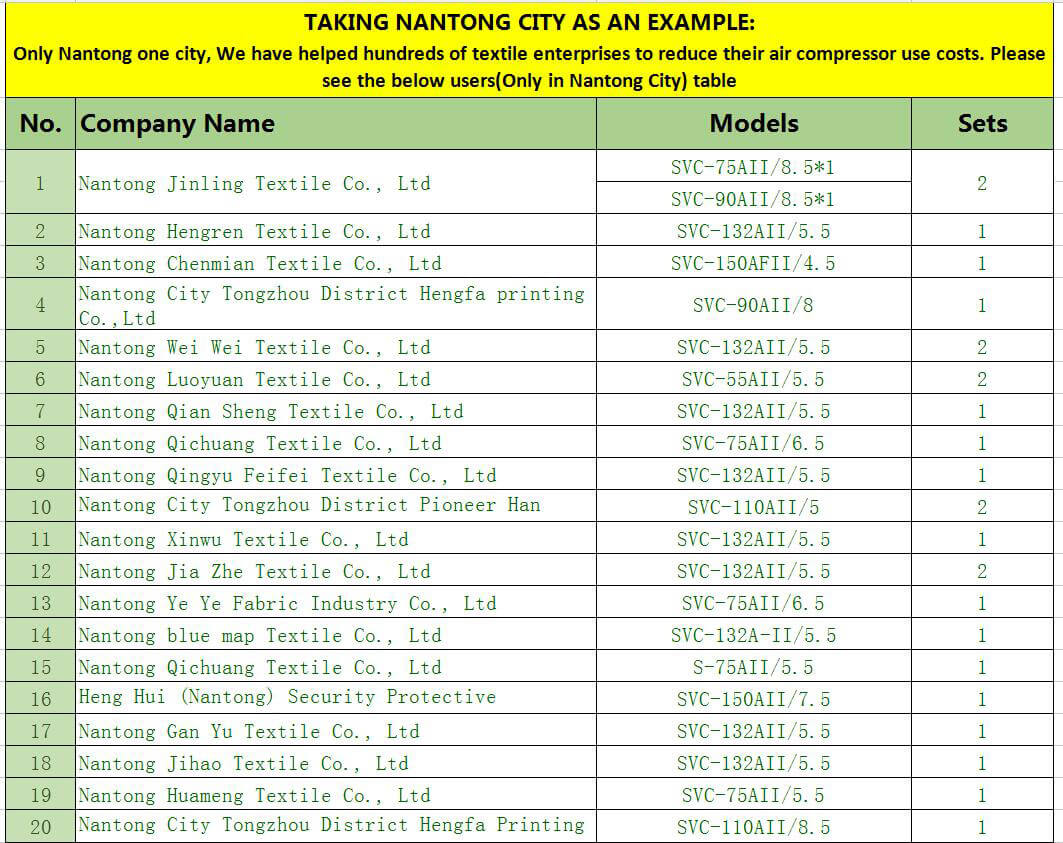1063x843 pixels.
Task: Click the 'Models' column header
Action: (754, 123)
